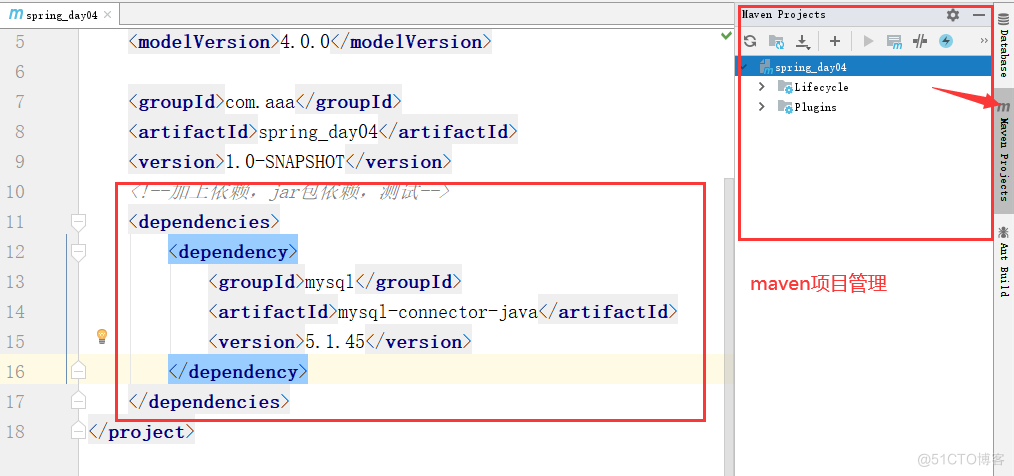Close the spring_day04 editor tab

coord(107,15)
